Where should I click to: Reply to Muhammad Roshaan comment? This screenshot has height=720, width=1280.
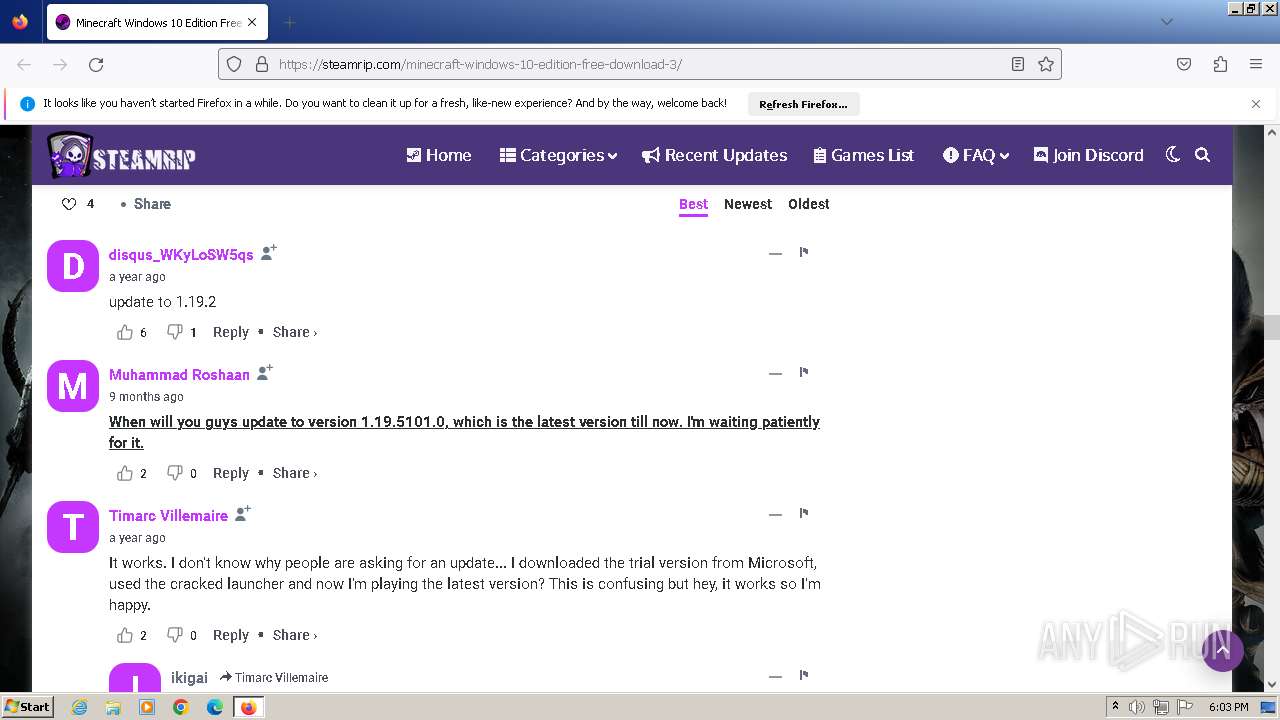231,473
